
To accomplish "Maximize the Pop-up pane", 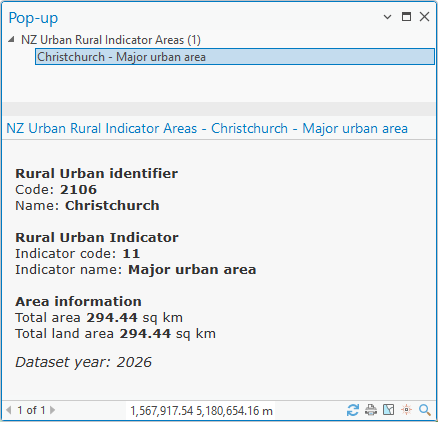I will (406, 17).
